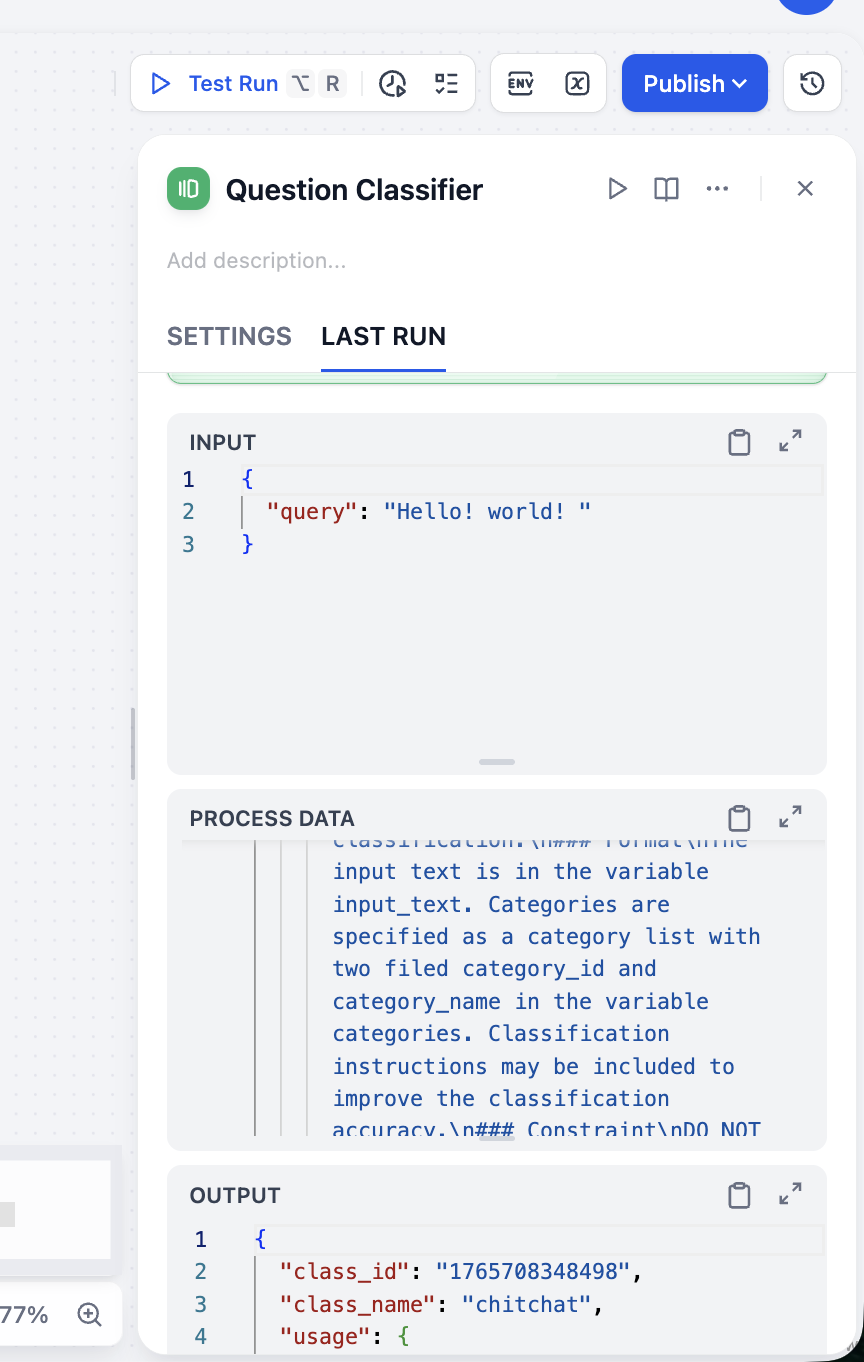Screen dimensions: 864x1362
Task: Open the version history icon
Action: pyautogui.click(x=812, y=83)
